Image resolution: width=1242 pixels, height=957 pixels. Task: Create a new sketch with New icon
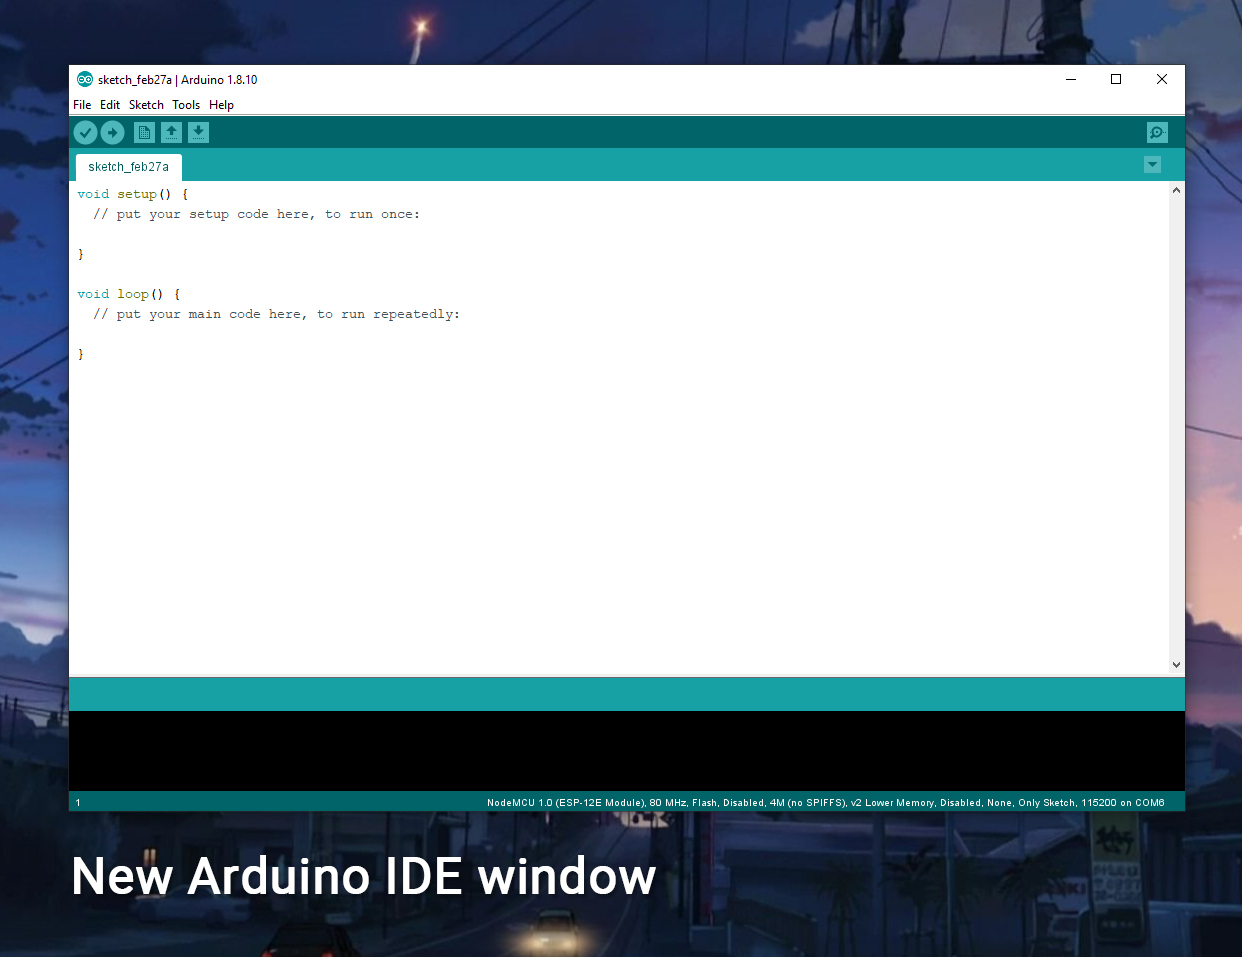(x=144, y=132)
